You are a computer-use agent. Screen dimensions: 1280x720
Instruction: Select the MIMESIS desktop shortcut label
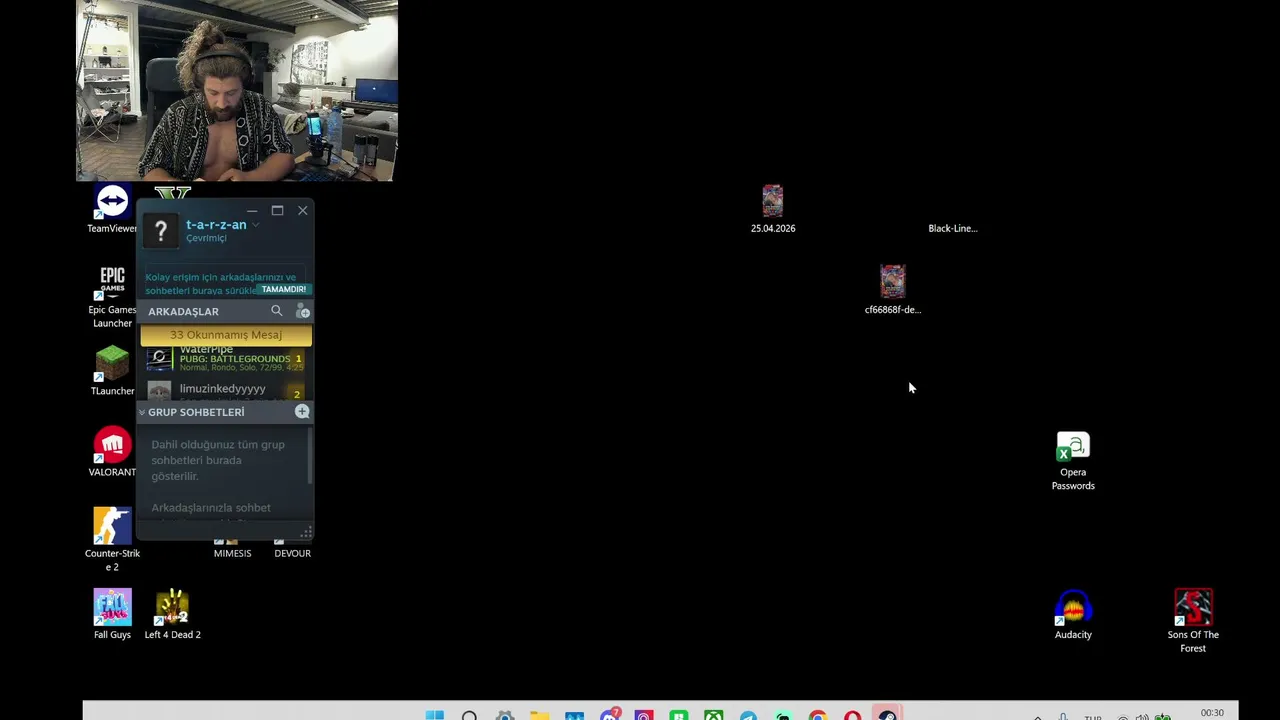pos(232,553)
